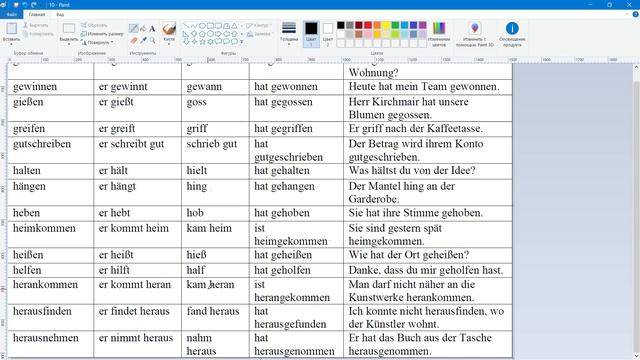Screen dimensions: 640x360
Task: Activate Color 1 (Цвет 1) swatch
Action: [311, 33]
